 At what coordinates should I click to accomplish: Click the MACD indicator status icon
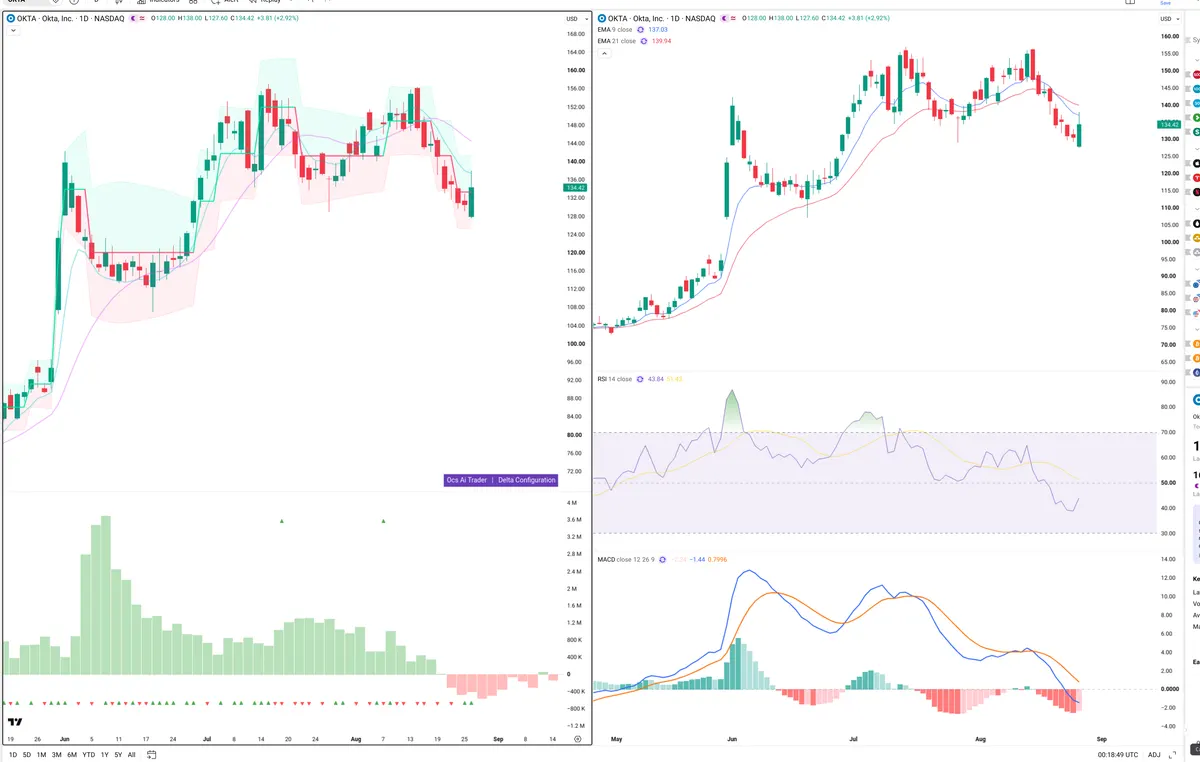(662, 559)
